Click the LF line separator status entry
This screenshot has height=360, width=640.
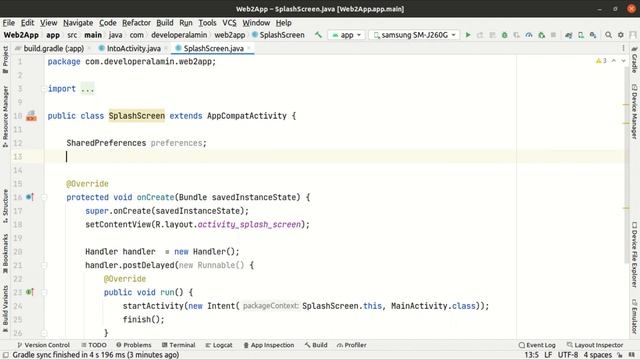[x=548, y=355]
